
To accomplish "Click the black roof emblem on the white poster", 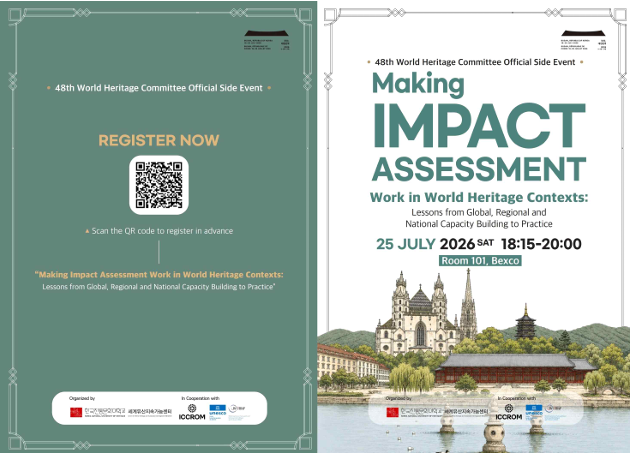I will pyautogui.click(x=583, y=33).
